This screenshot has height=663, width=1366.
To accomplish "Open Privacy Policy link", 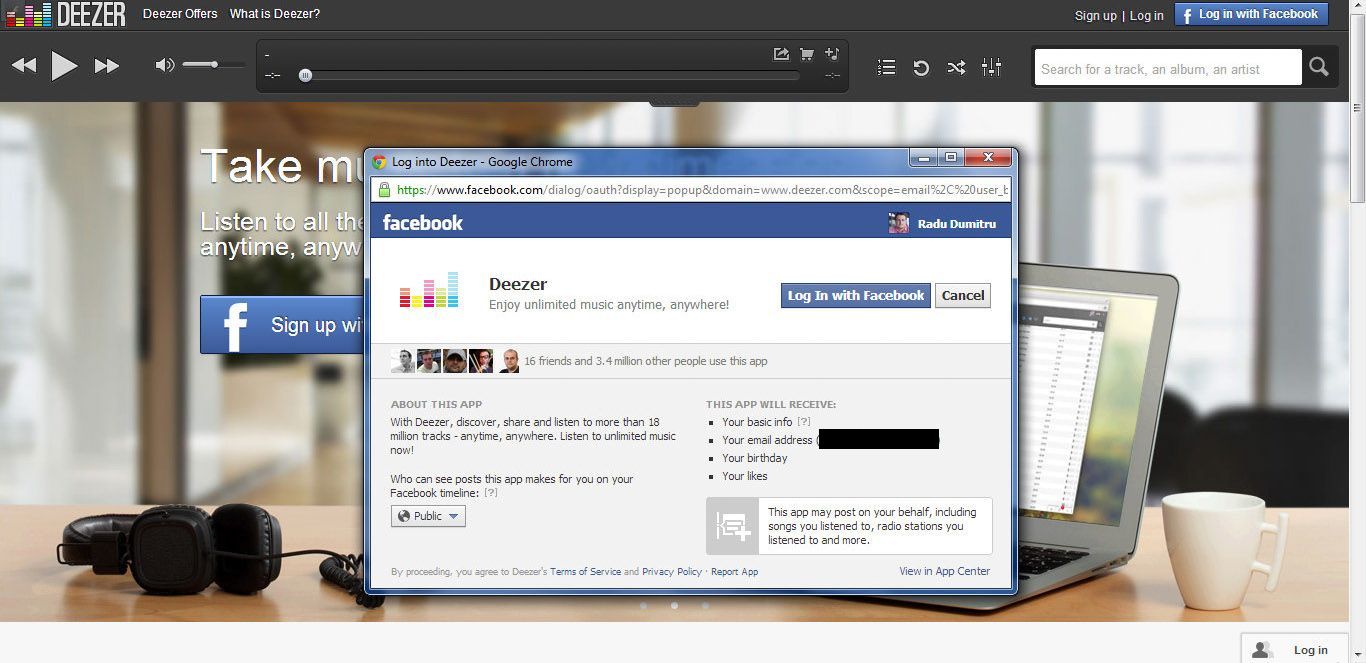I will 672,572.
